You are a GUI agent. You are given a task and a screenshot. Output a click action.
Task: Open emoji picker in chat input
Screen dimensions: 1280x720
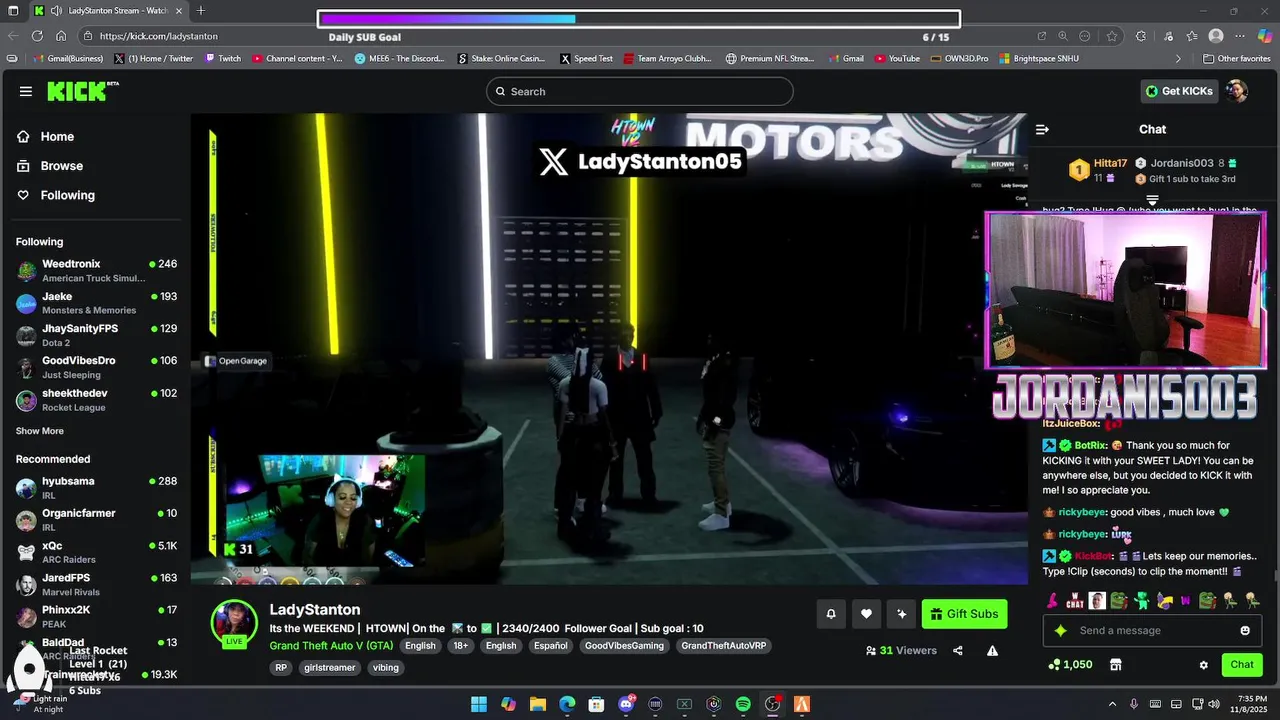coord(1245,631)
